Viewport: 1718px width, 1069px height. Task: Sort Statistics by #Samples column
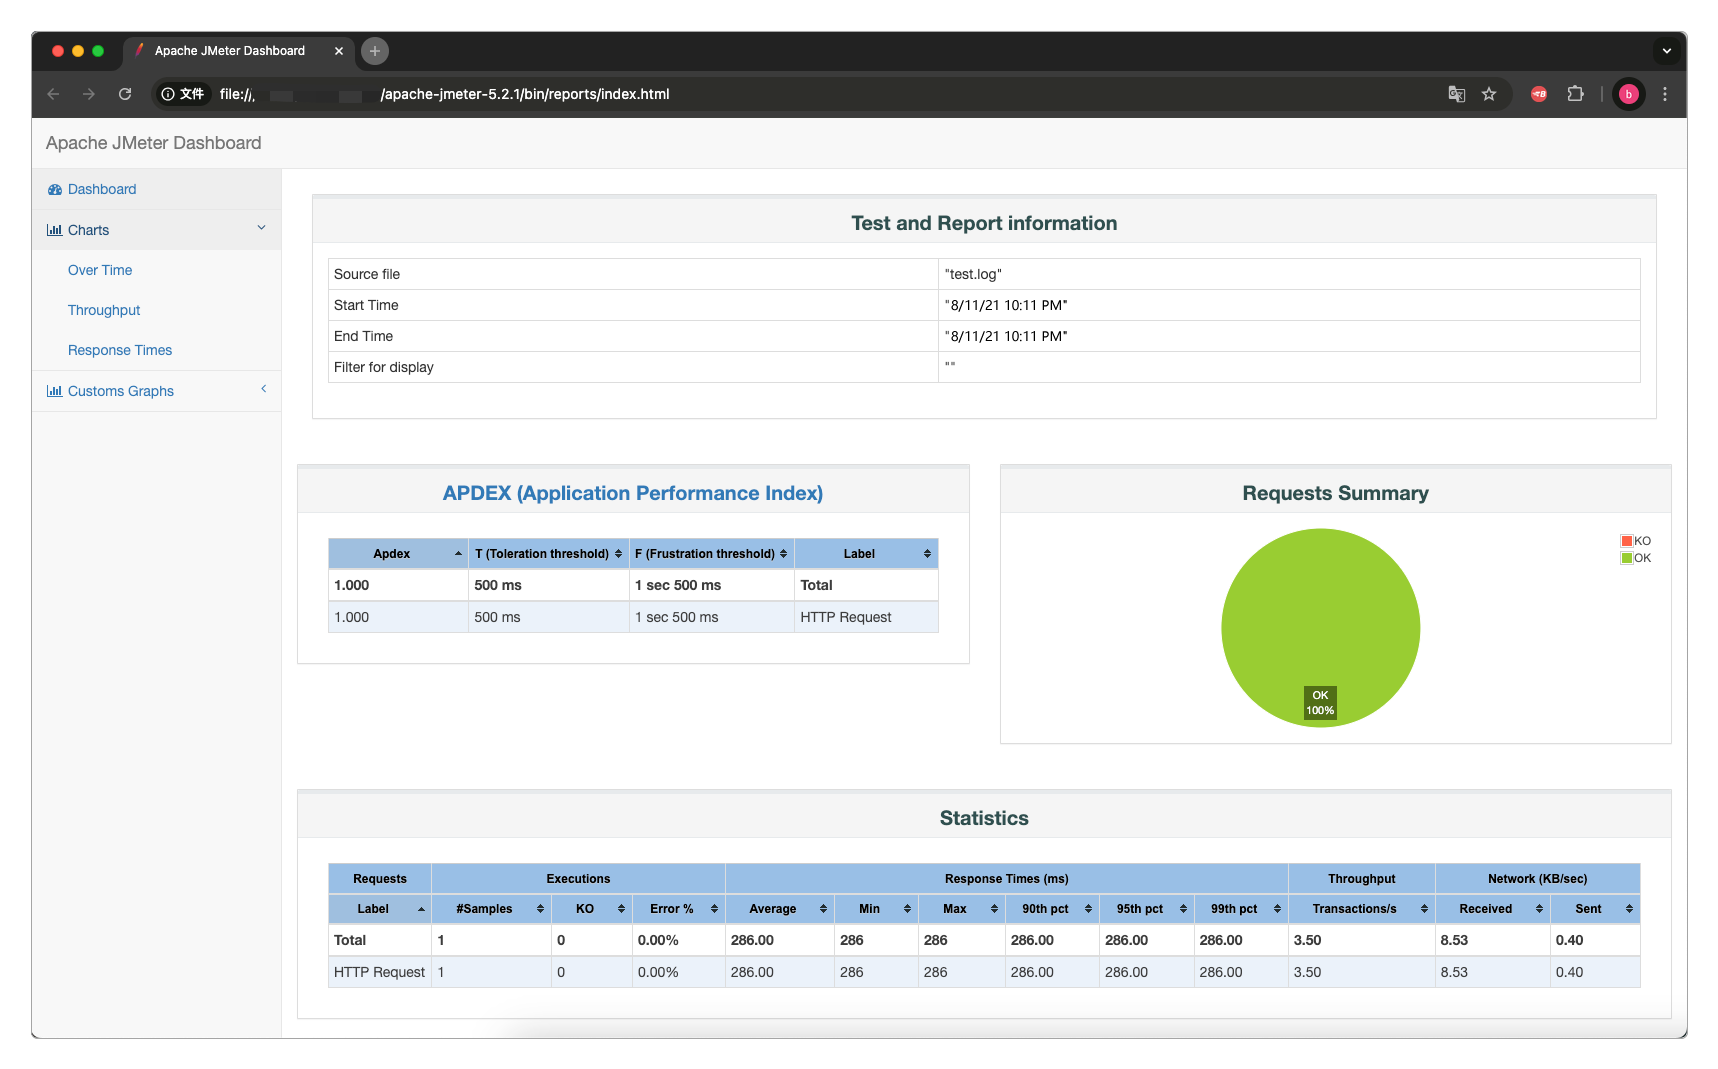[491, 909]
